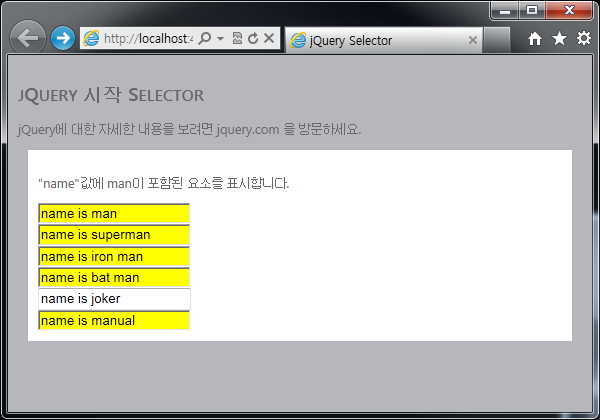
Task: Click the 'name is man' input field
Action: coord(114,213)
